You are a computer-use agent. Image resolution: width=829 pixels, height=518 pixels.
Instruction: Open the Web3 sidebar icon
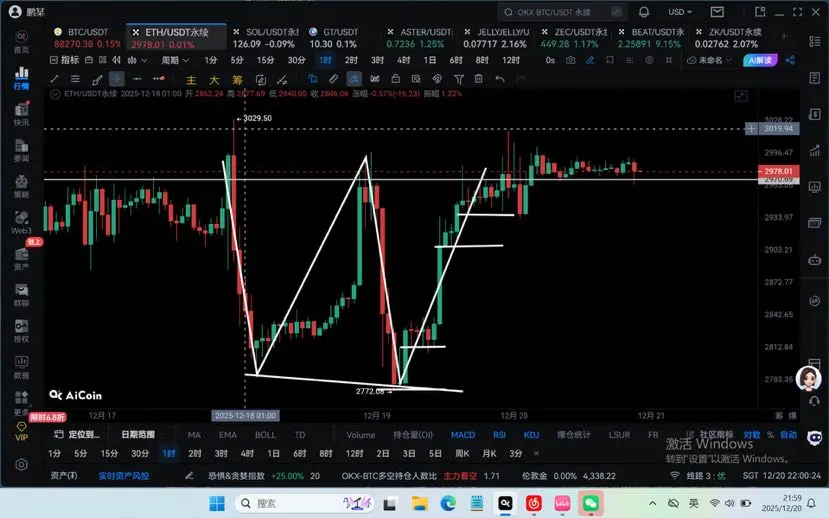(21, 222)
